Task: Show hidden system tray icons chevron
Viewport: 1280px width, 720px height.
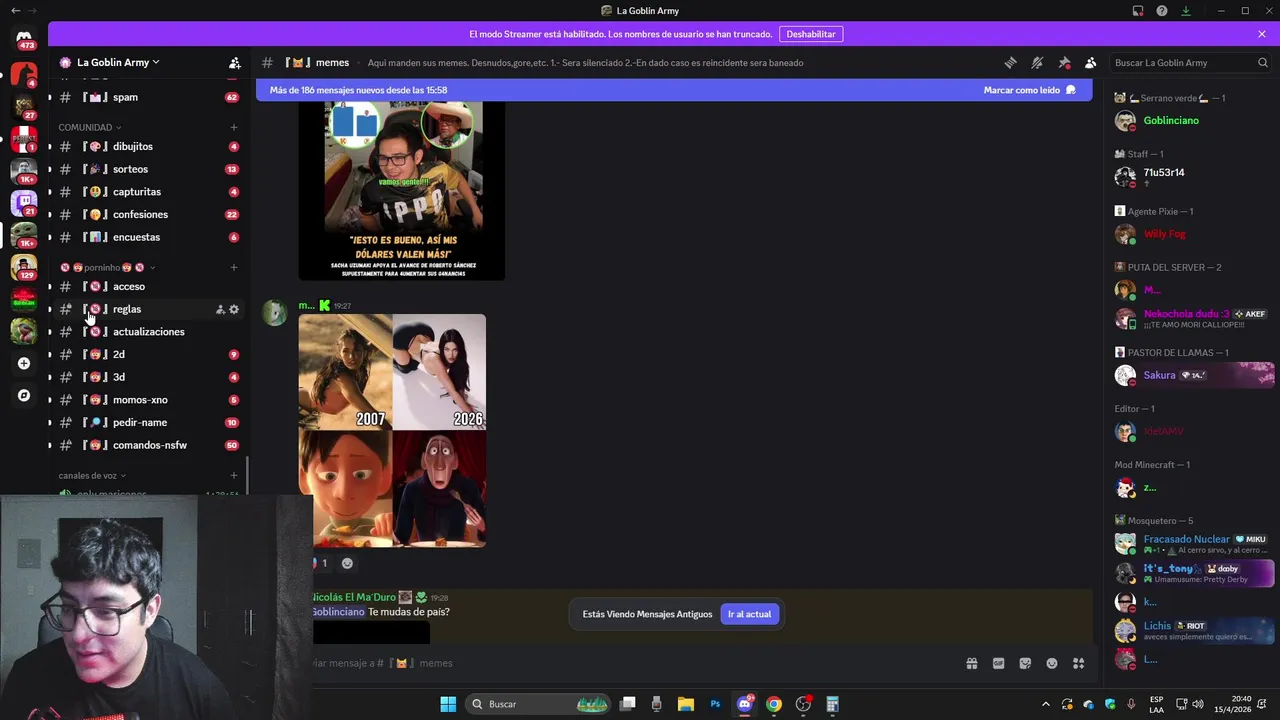Action: tap(1045, 704)
